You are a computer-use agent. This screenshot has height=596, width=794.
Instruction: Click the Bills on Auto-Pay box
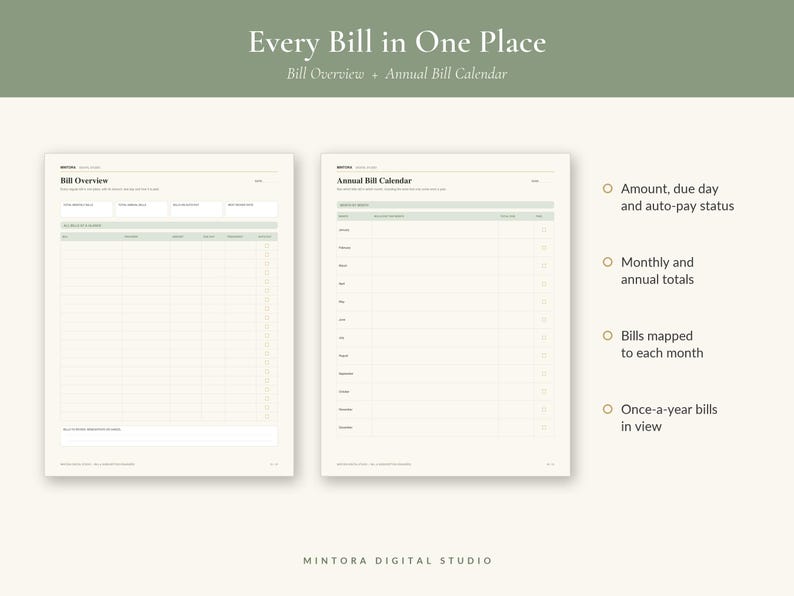[x=196, y=209]
